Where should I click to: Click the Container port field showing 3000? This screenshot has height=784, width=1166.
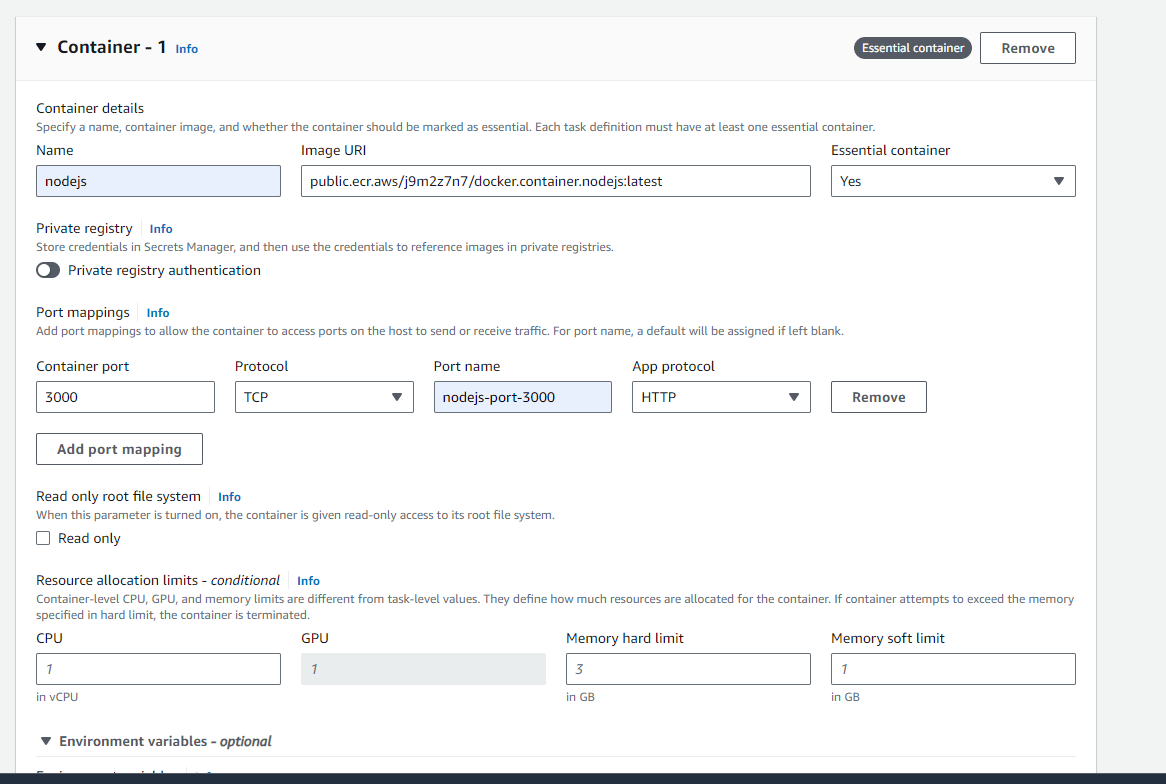[x=124, y=397]
